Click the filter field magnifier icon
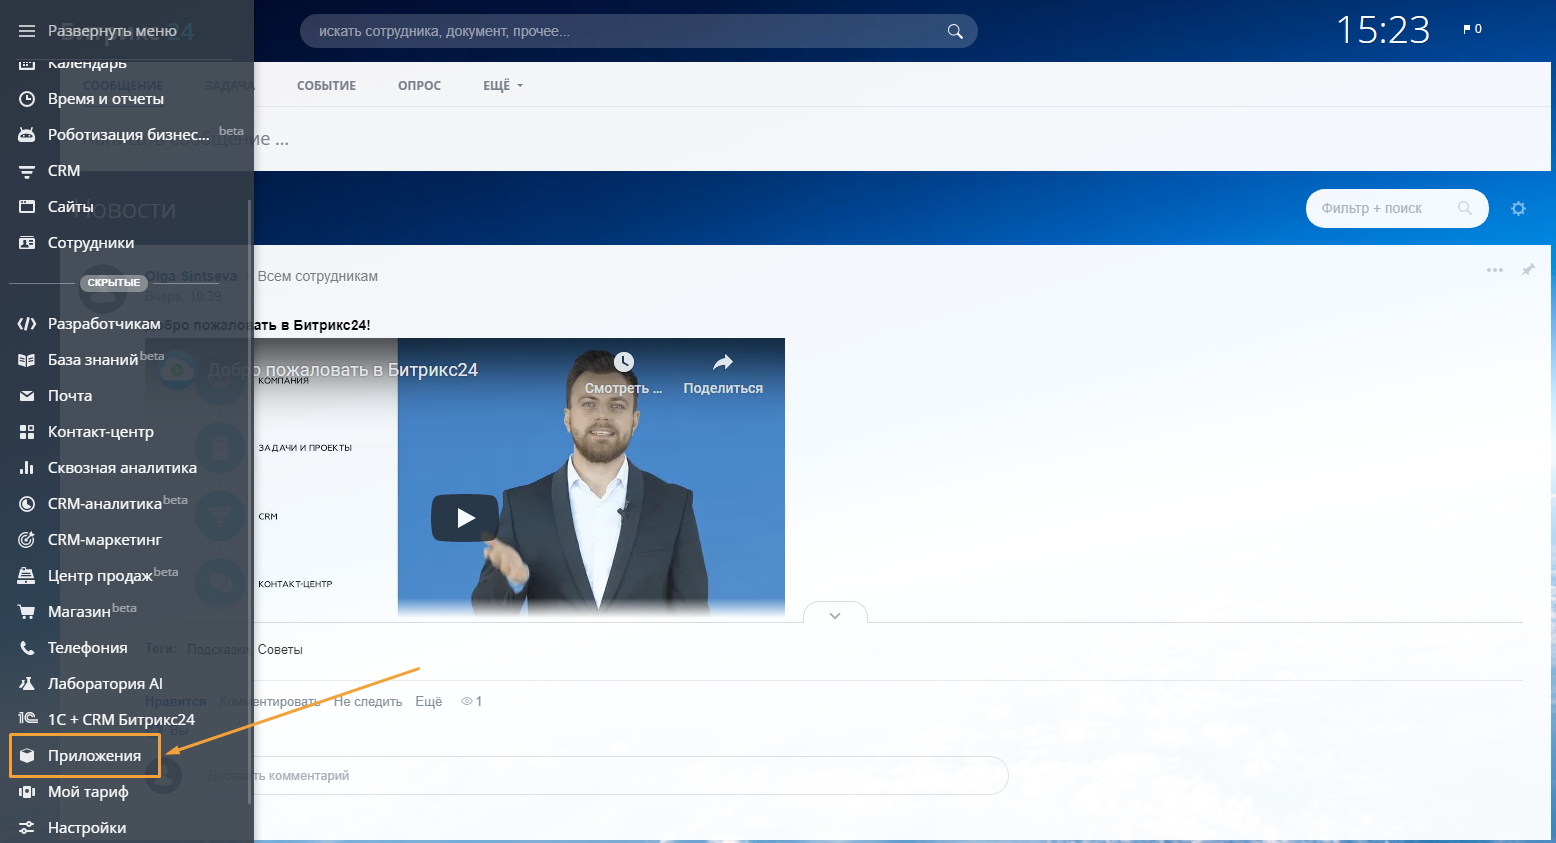The height and width of the screenshot is (843, 1556). tap(1465, 208)
